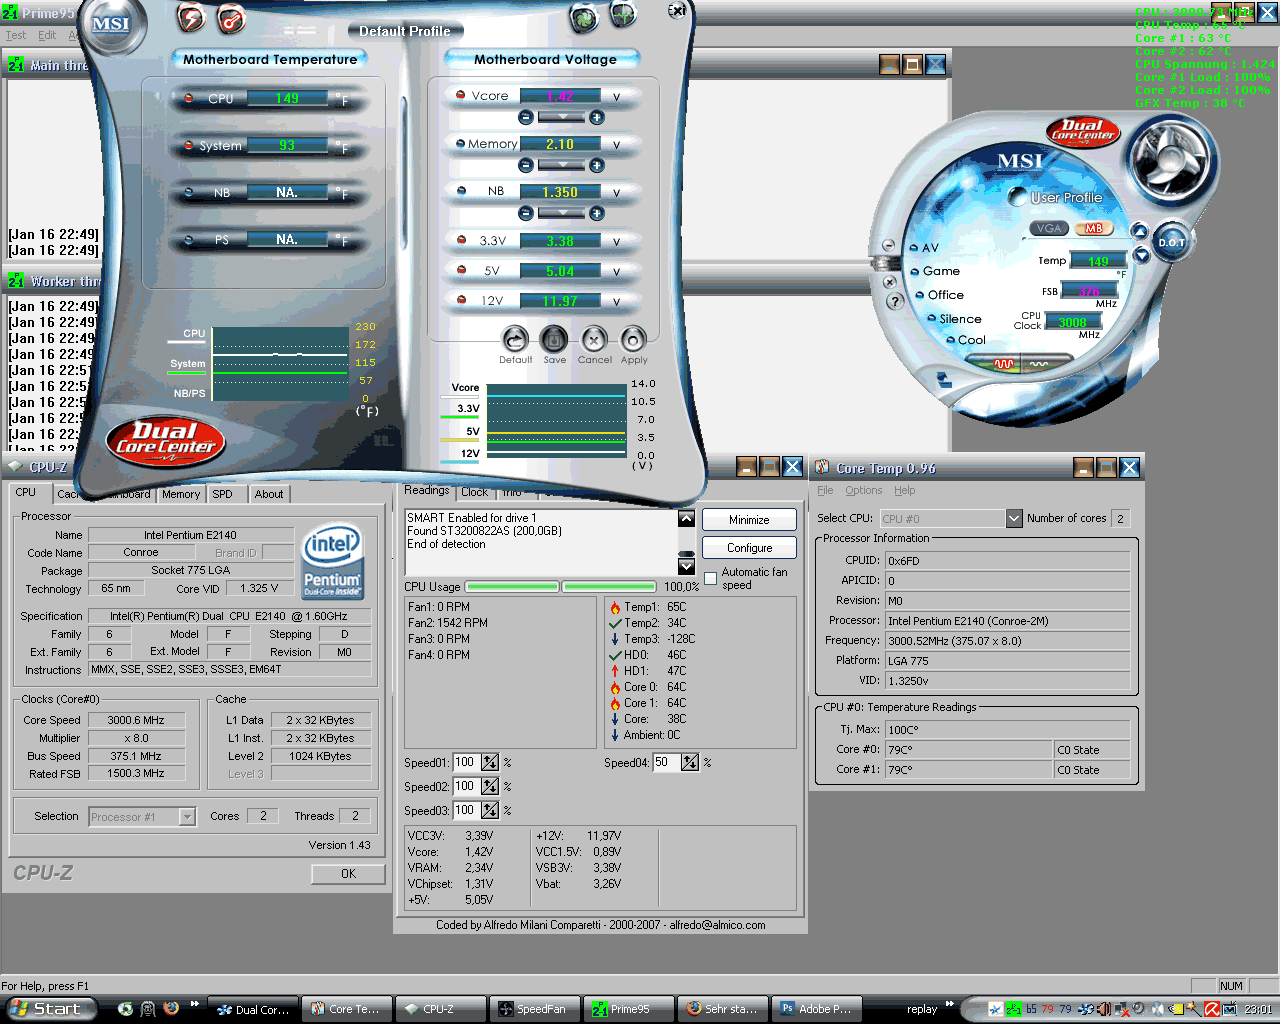Select the User Profile orb
The height and width of the screenshot is (1024, 1280).
tap(1017, 196)
